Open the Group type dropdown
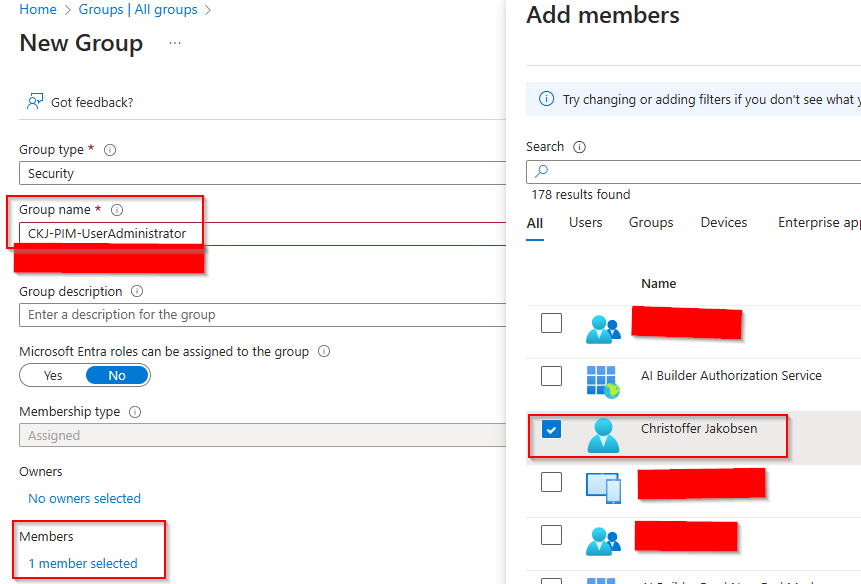 pos(260,174)
